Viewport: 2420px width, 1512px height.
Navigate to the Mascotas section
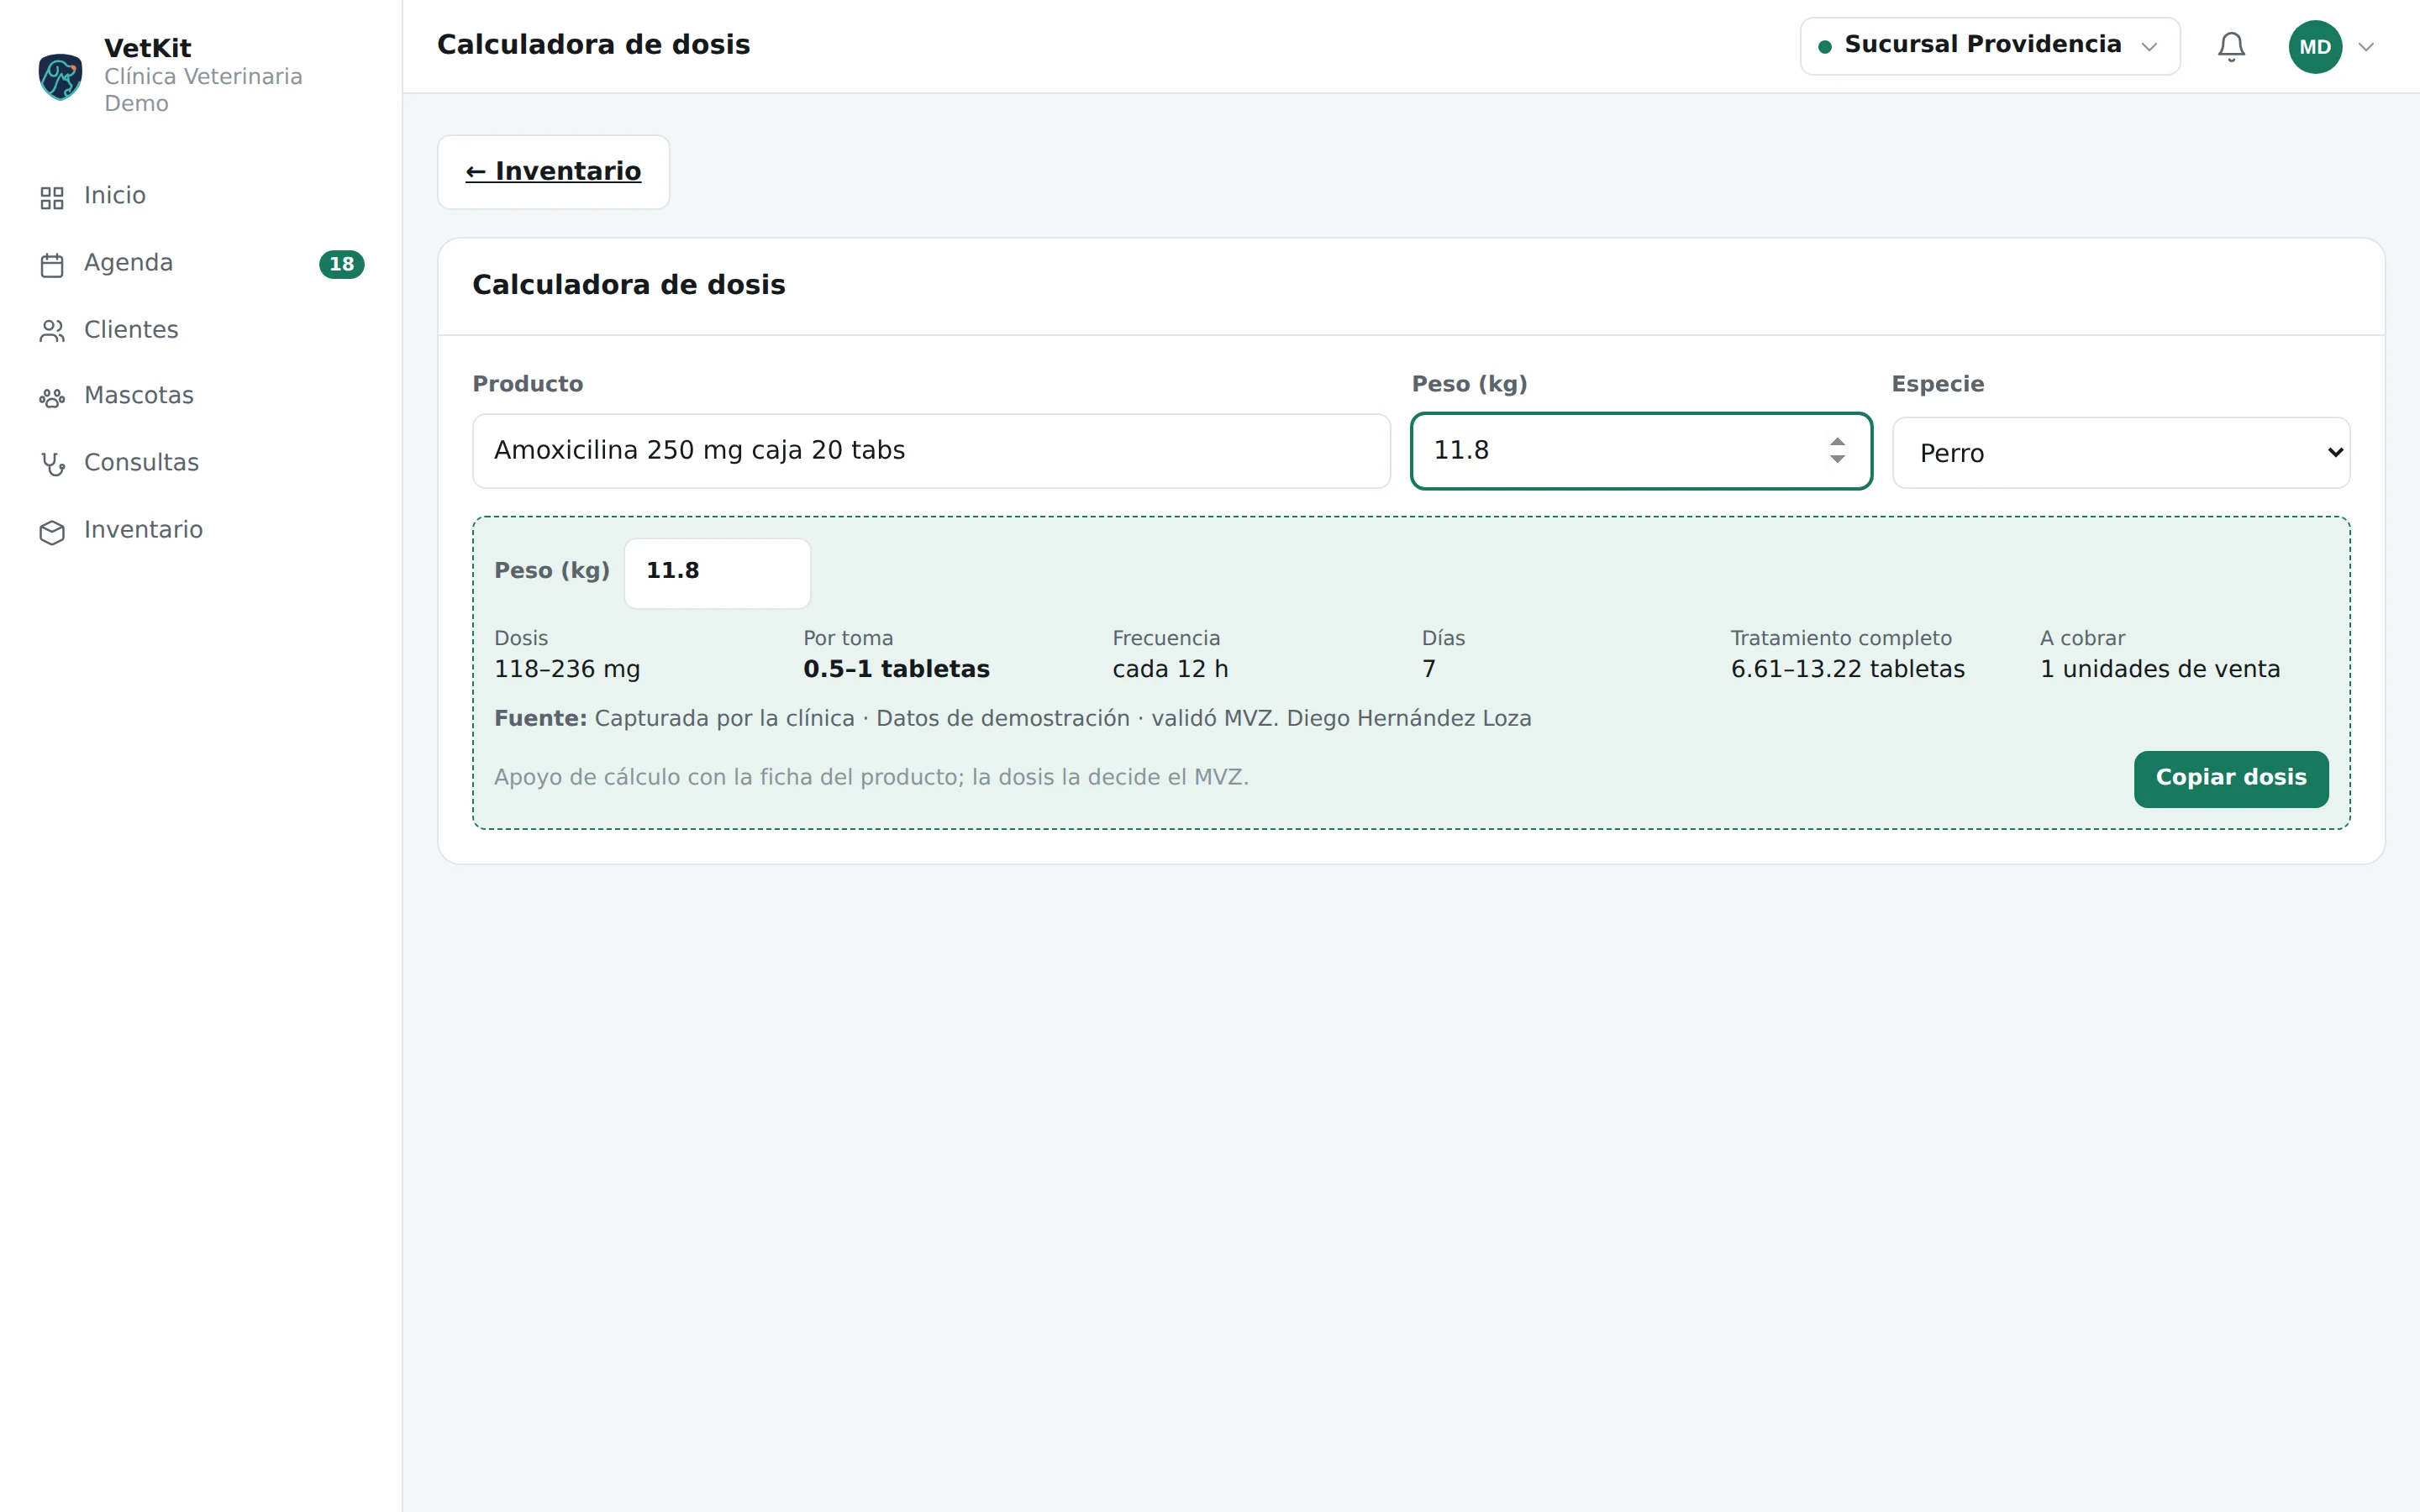point(201,396)
